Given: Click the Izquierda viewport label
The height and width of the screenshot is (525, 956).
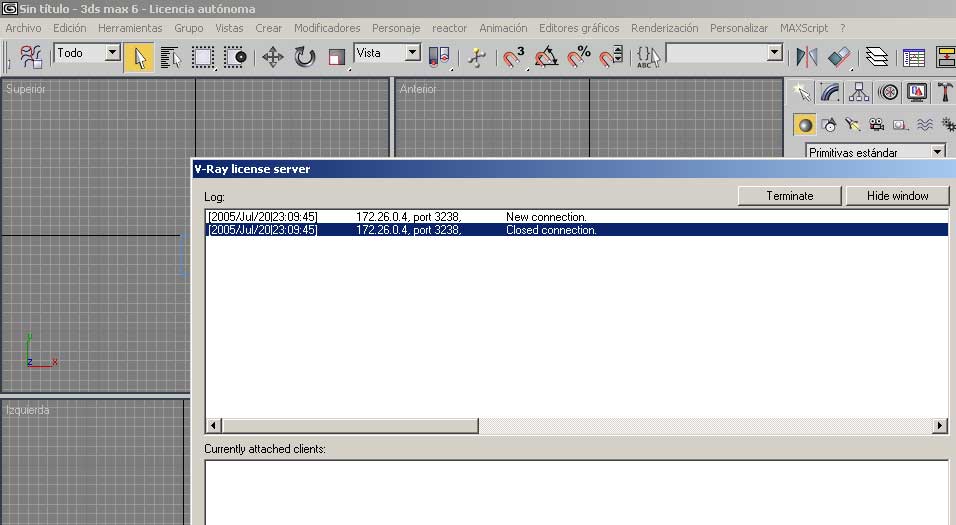Looking at the screenshot, I should tap(27, 410).
